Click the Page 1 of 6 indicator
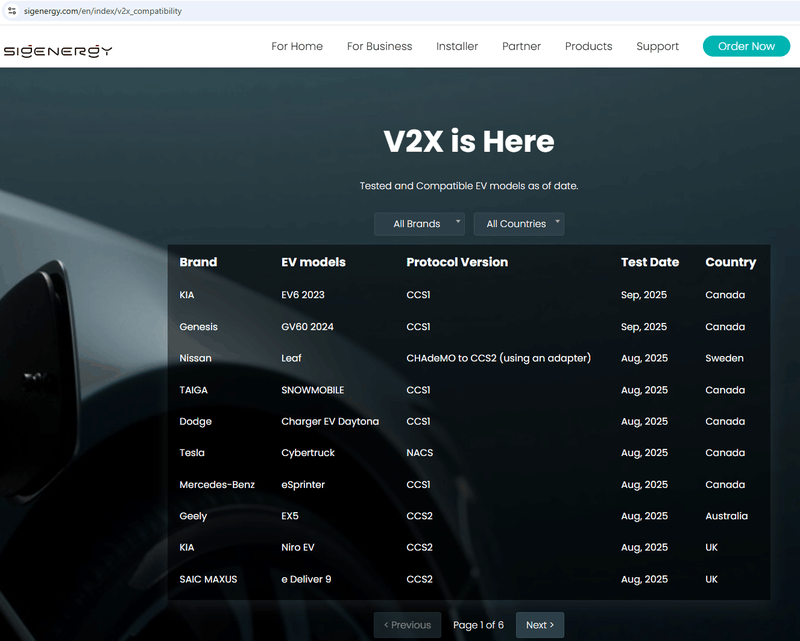 (478, 625)
